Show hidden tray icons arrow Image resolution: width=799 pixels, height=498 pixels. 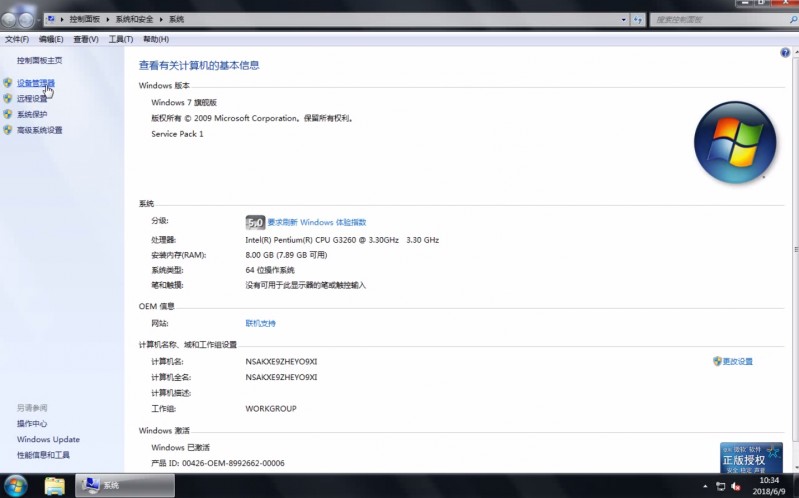(x=705, y=486)
